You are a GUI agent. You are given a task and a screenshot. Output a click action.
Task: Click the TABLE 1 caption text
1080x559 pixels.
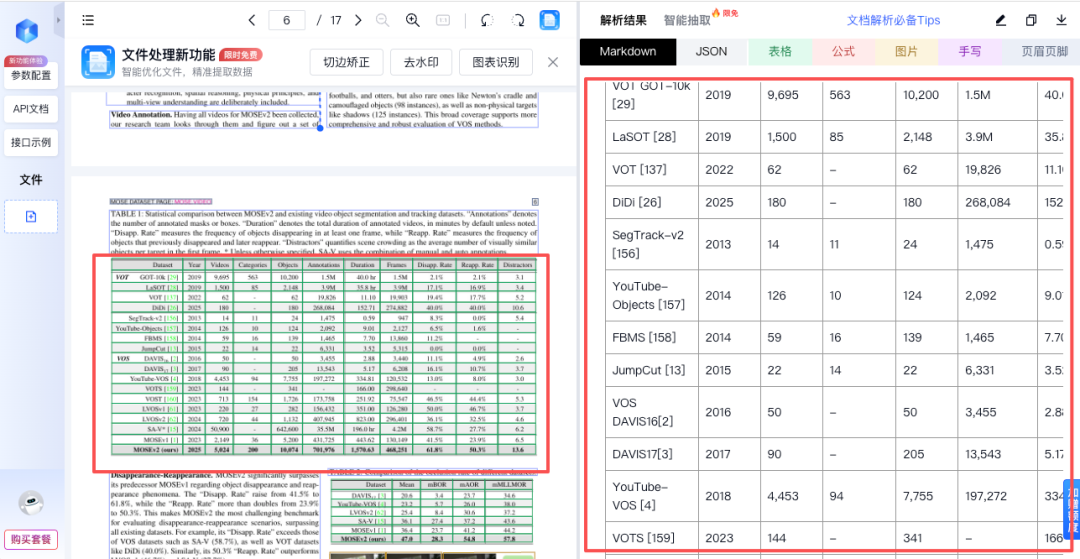click(323, 233)
